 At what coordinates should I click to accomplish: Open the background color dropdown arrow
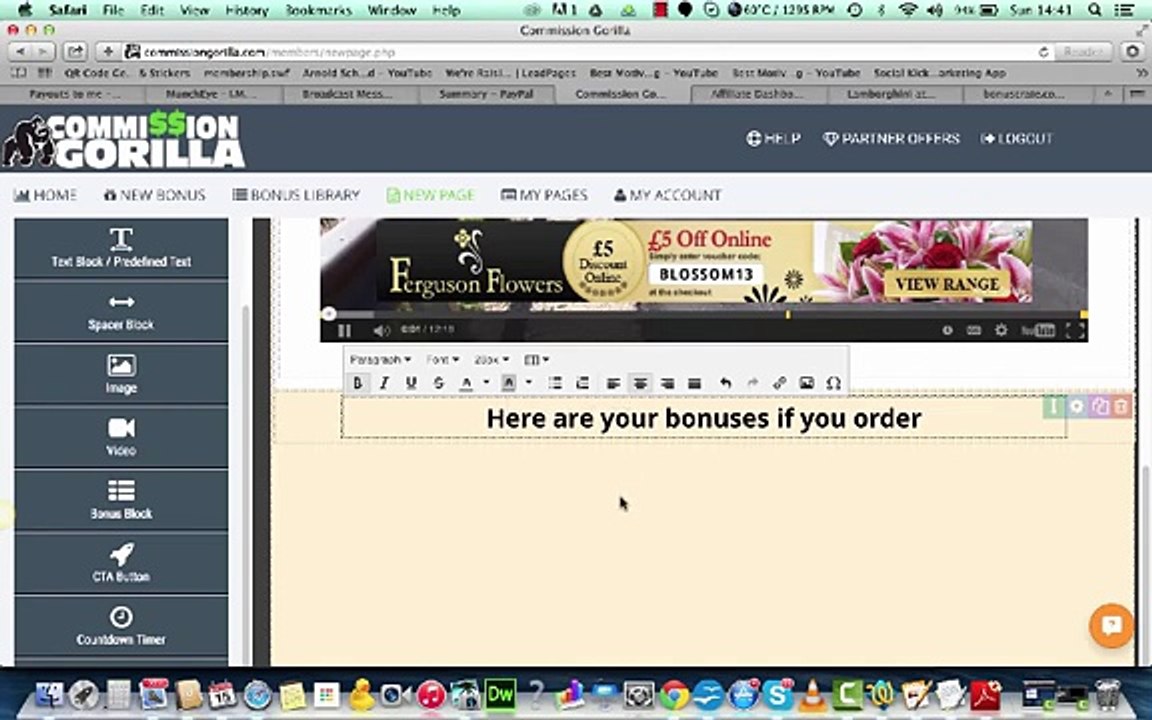click(x=528, y=383)
